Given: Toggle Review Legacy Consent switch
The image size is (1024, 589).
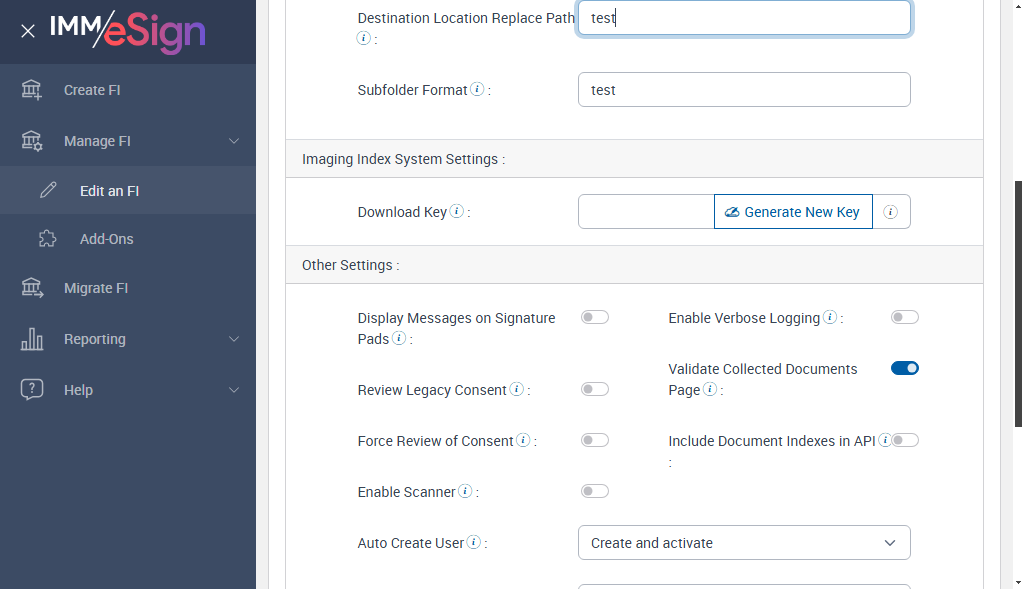Looking at the screenshot, I should pyautogui.click(x=595, y=389).
